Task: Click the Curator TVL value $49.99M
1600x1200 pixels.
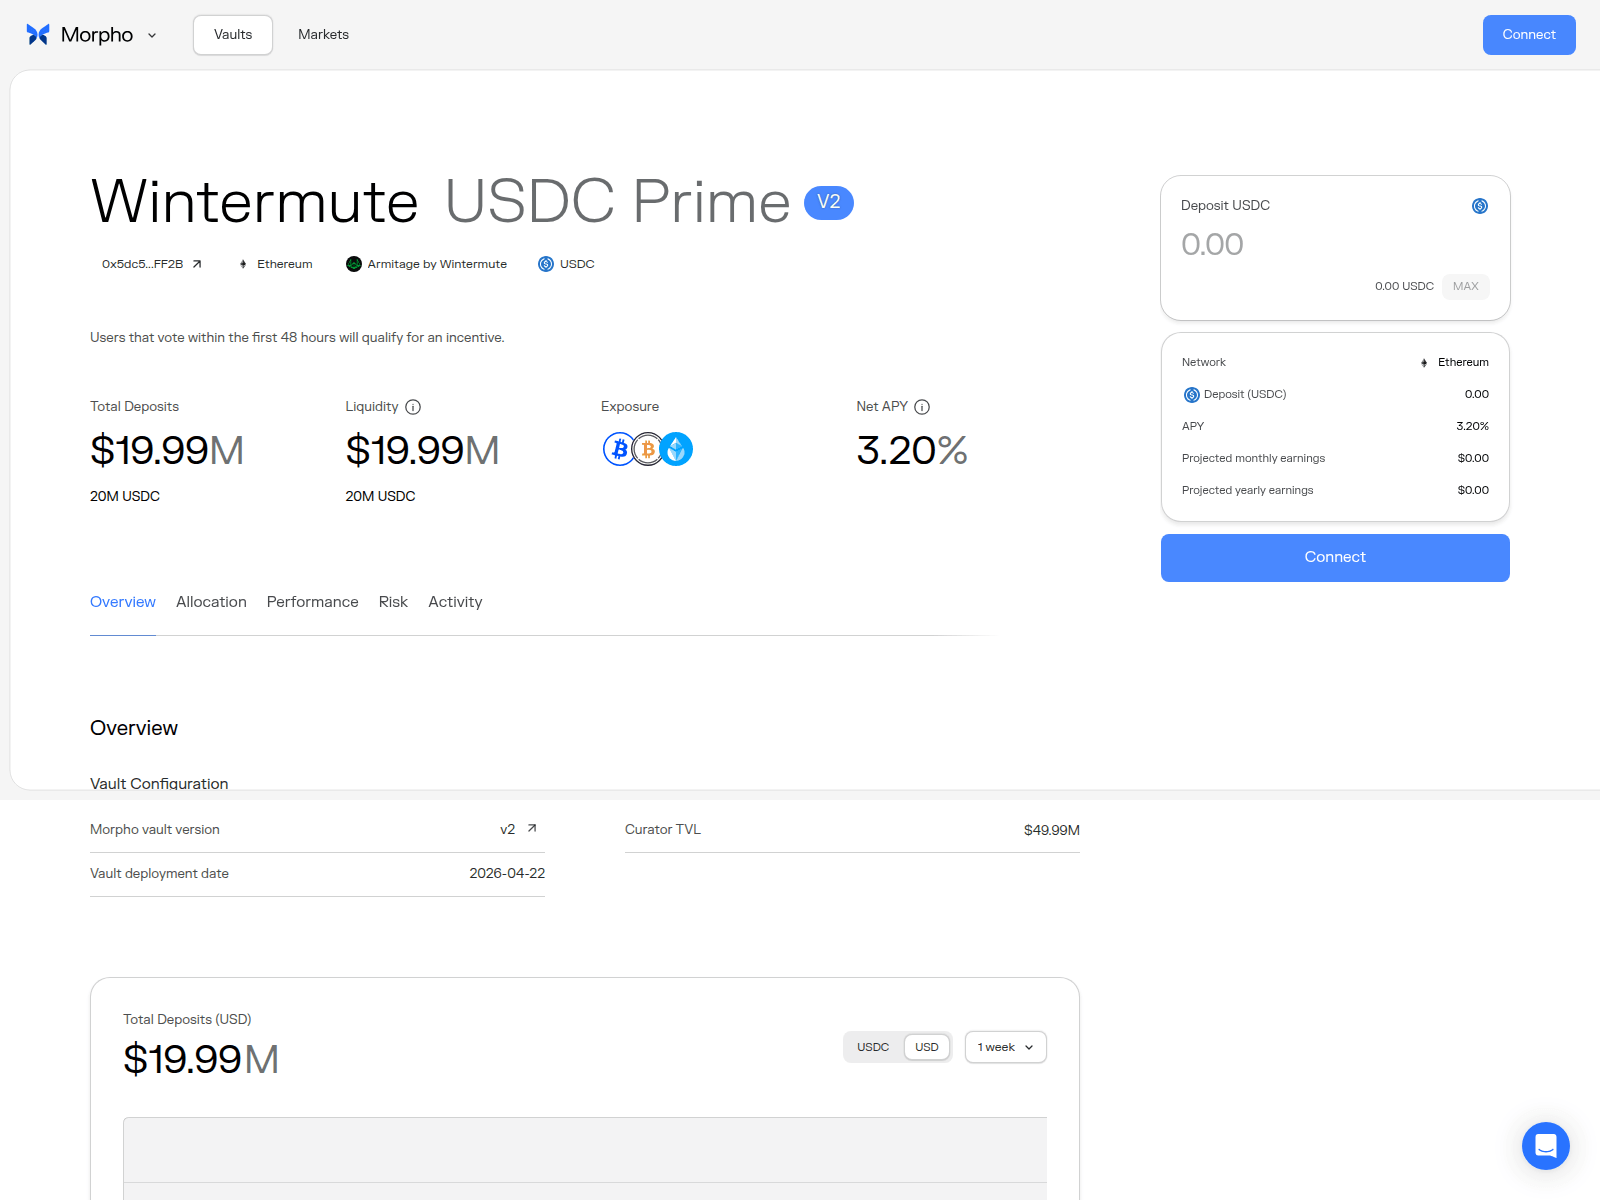Action: (1052, 830)
